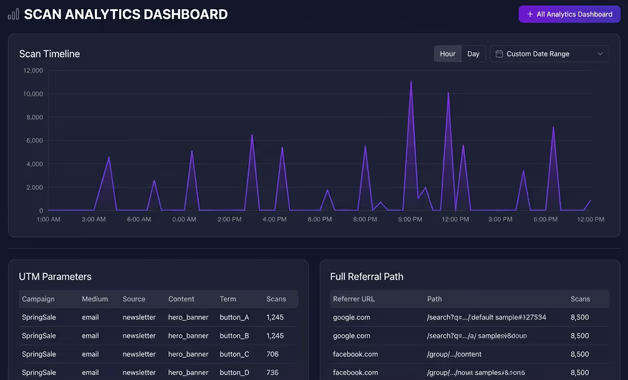Click the 706 scans value
The height and width of the screenshot is (380, 628).
click(x=272, y=354)
